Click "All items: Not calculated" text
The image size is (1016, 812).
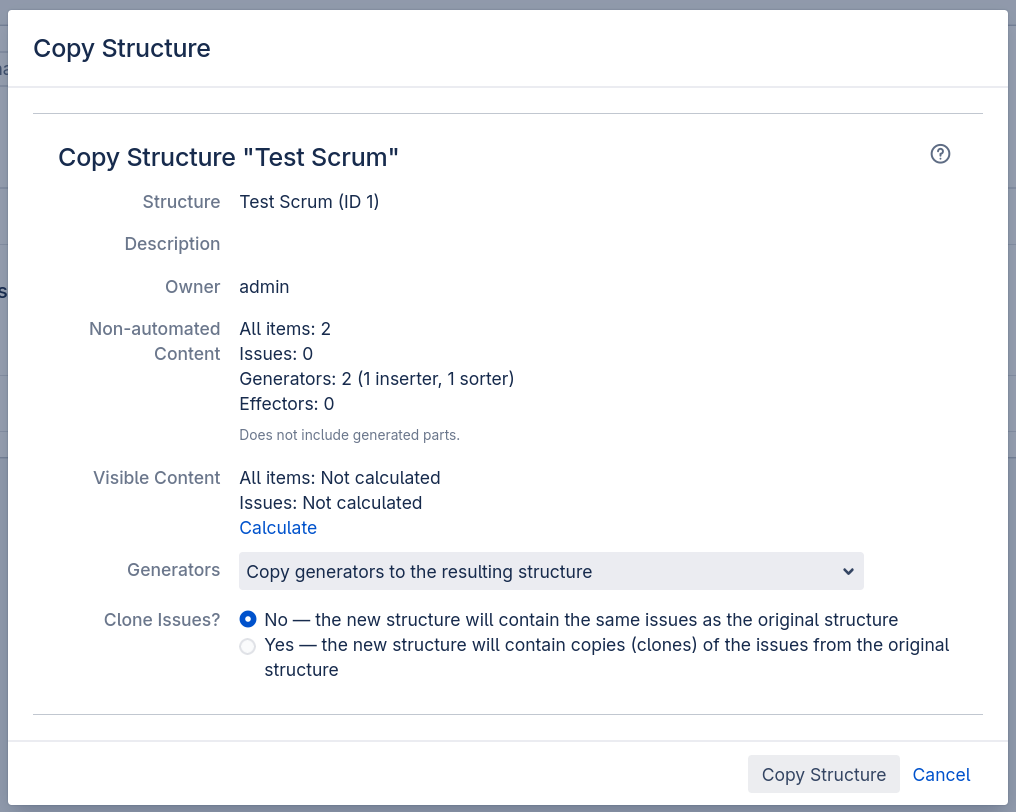[x=340, y=478]
